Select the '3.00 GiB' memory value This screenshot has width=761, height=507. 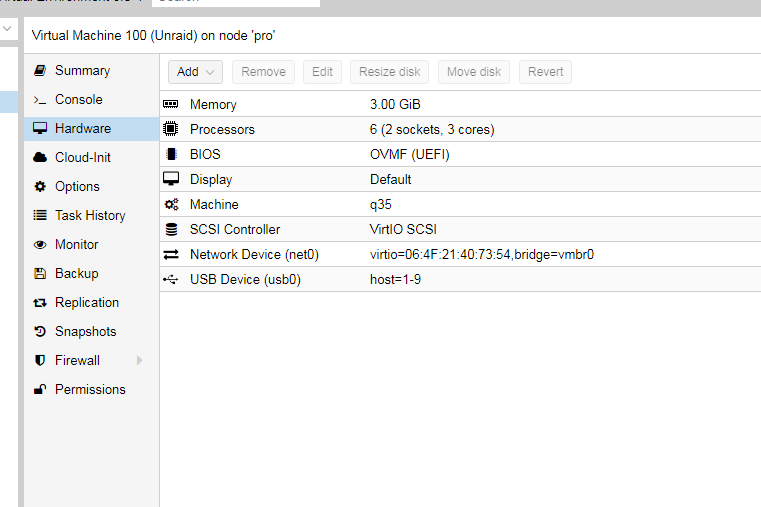click(x=395, y=104)
